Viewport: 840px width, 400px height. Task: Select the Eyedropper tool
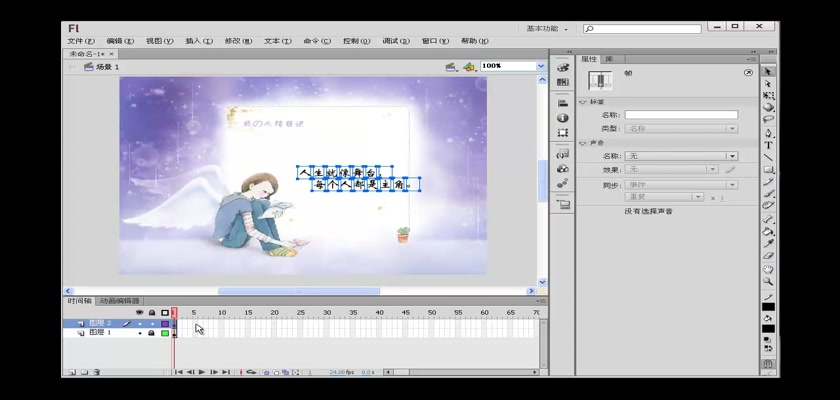[768, 244]
